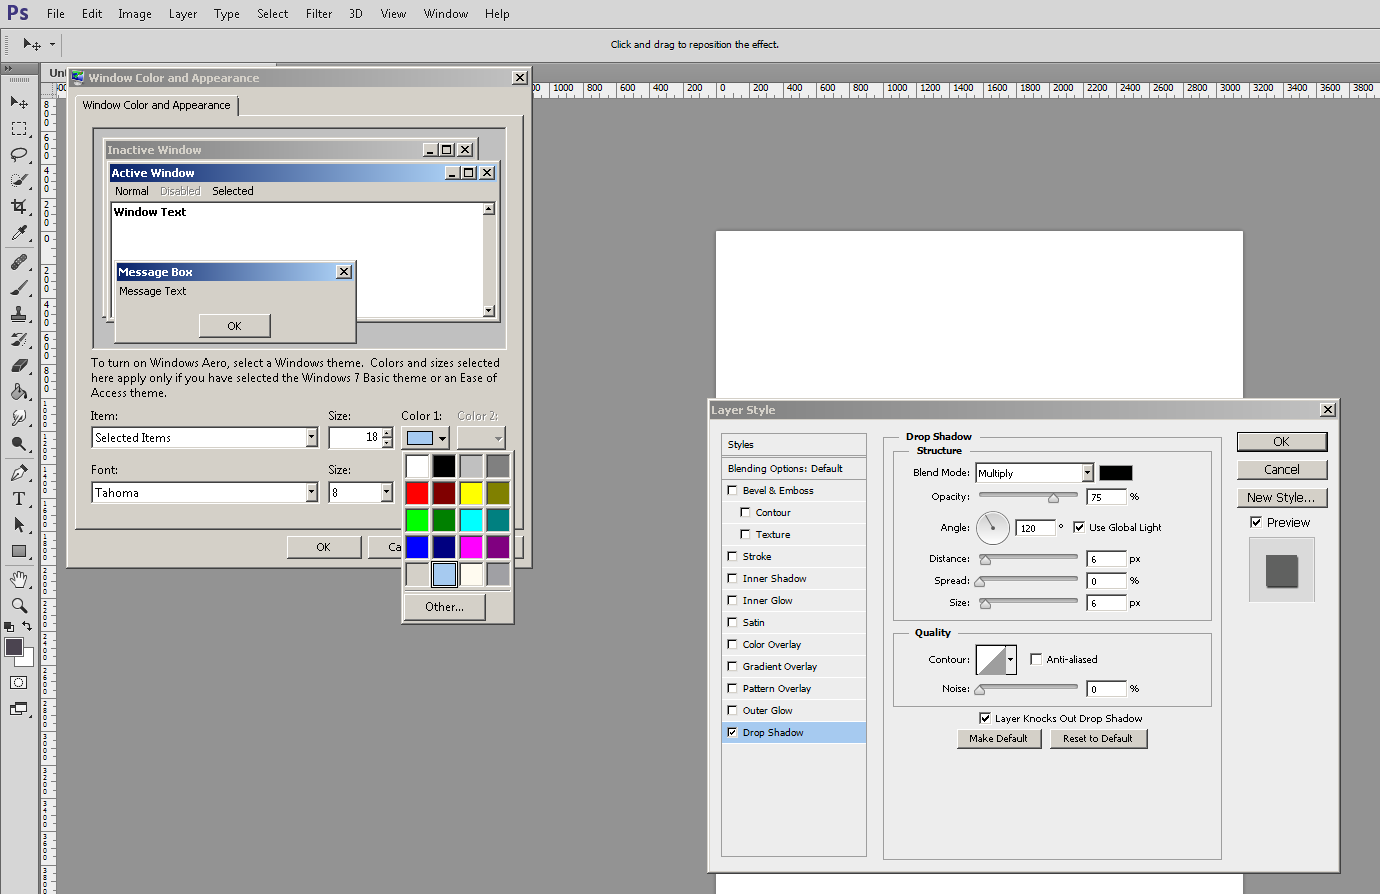Select the Quick Selection tool
Image resolution: width=1380 pixels, height=894 pixels.
coord(19,180)
